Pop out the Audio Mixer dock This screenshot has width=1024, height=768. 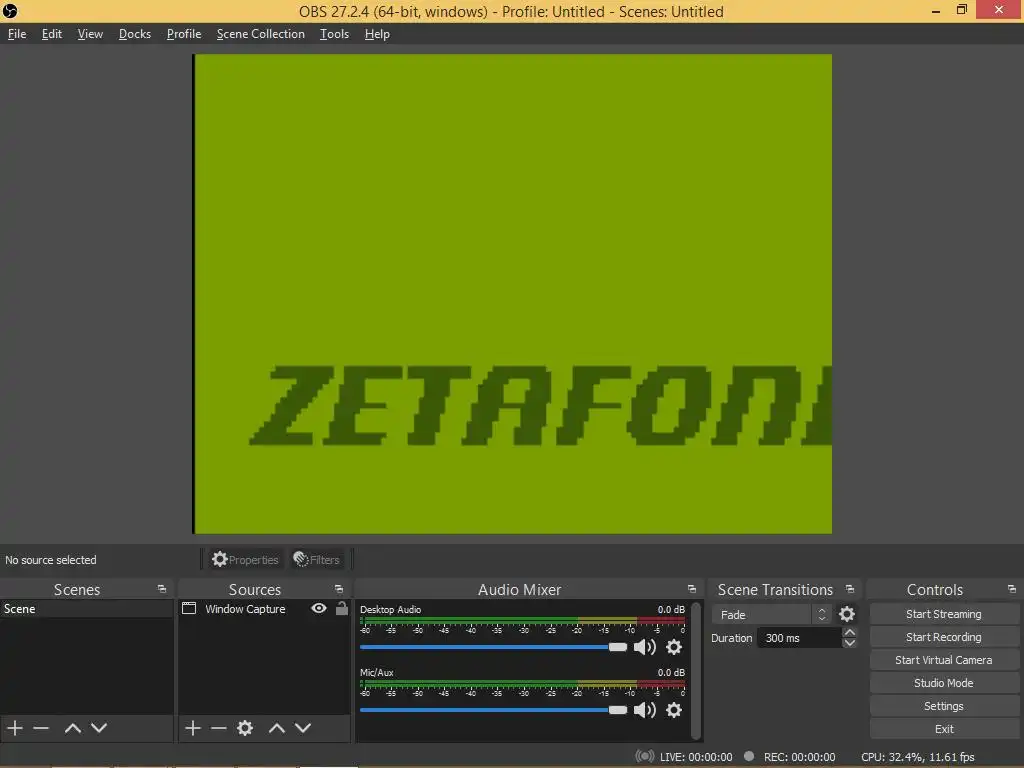[x=692, y=589]
